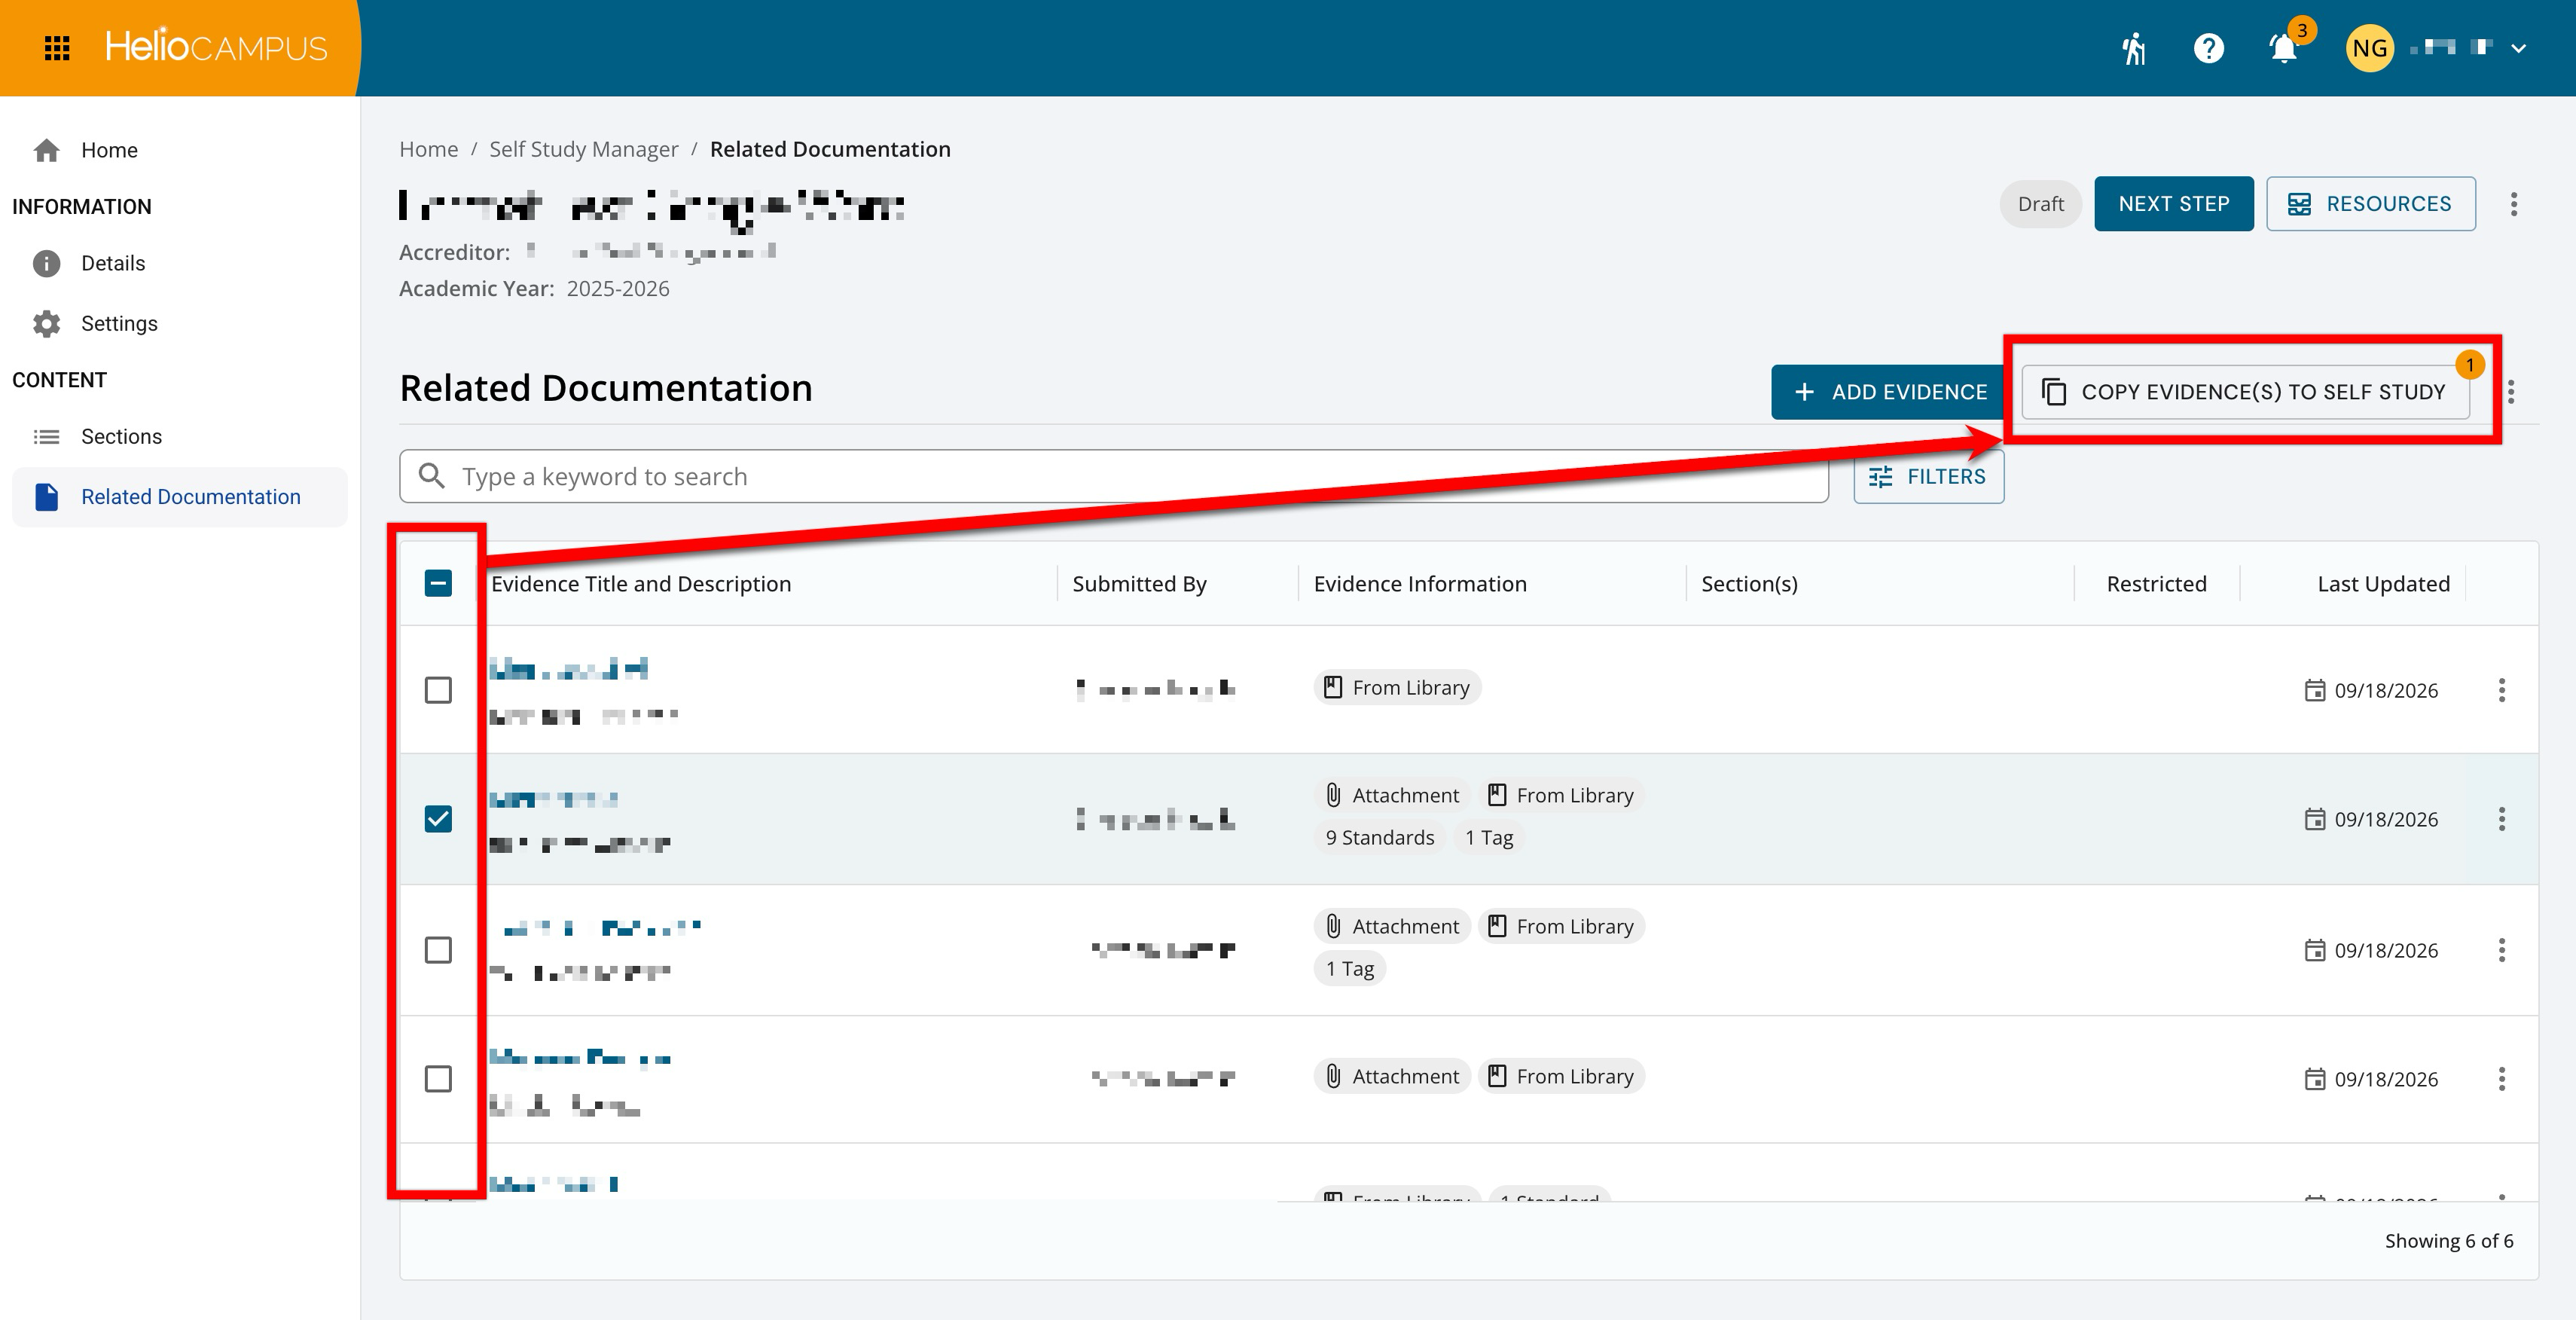
Task: Open Related Documentation more options menu
Action: coord(2511,392)
